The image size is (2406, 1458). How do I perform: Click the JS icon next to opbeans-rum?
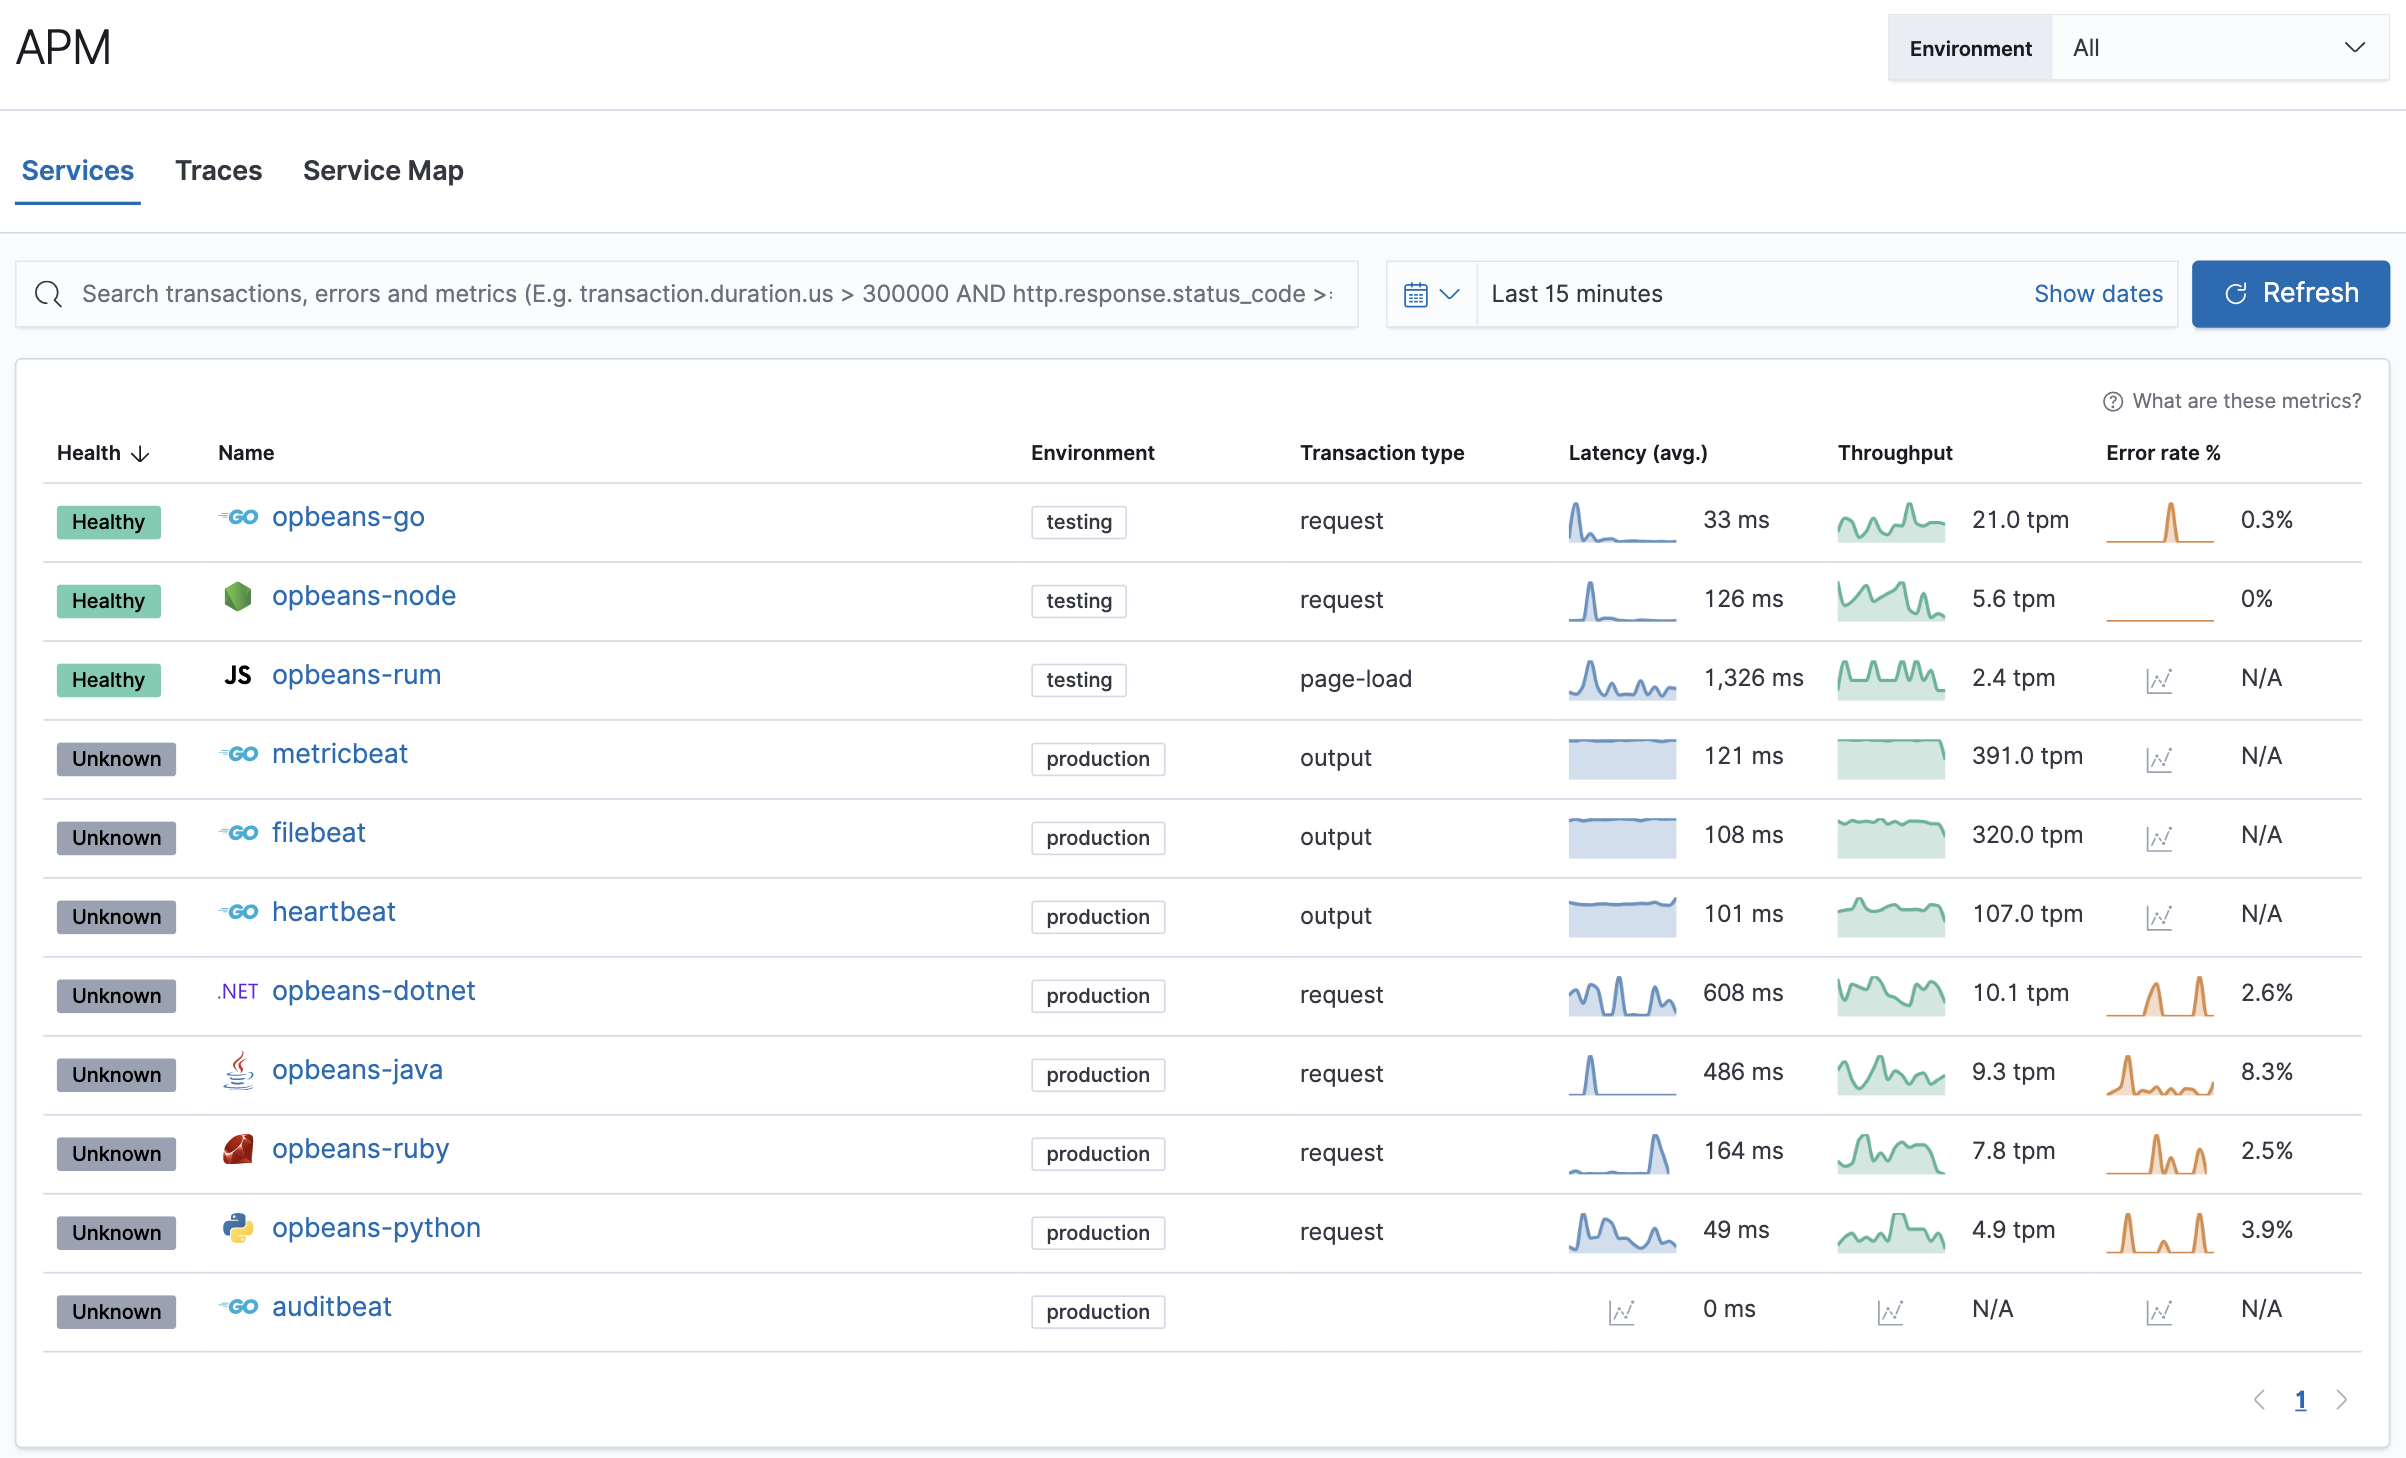click(238, 676)
